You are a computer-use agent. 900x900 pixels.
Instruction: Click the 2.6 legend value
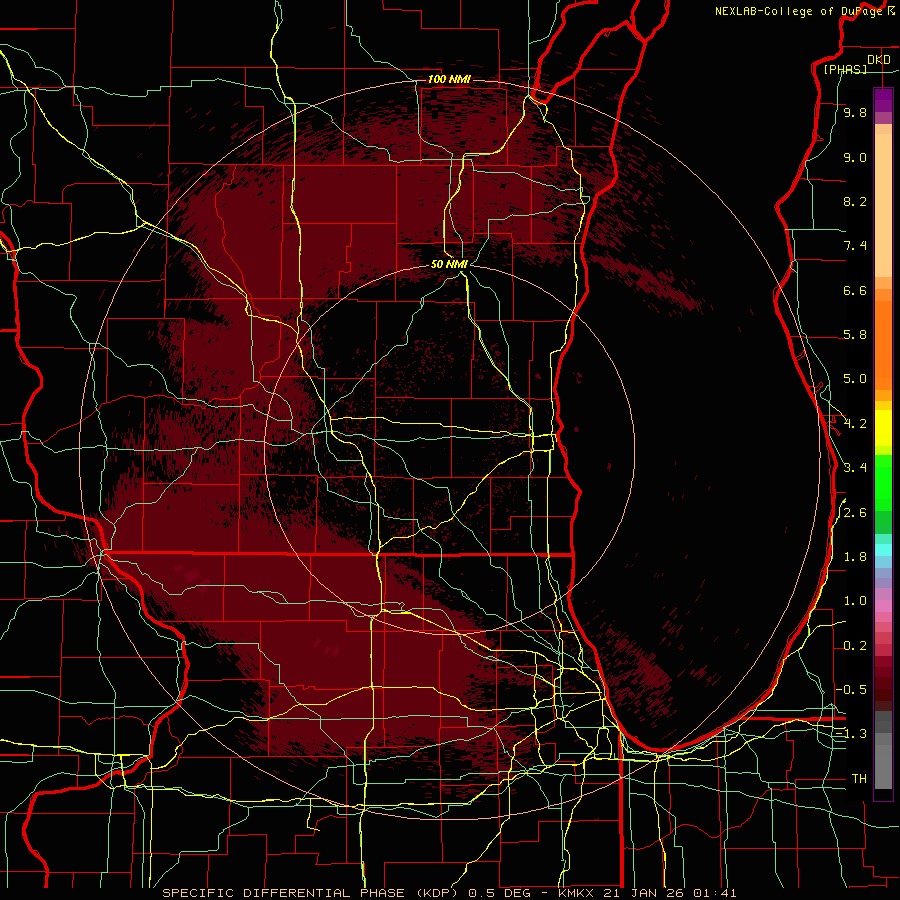(855, 513)
